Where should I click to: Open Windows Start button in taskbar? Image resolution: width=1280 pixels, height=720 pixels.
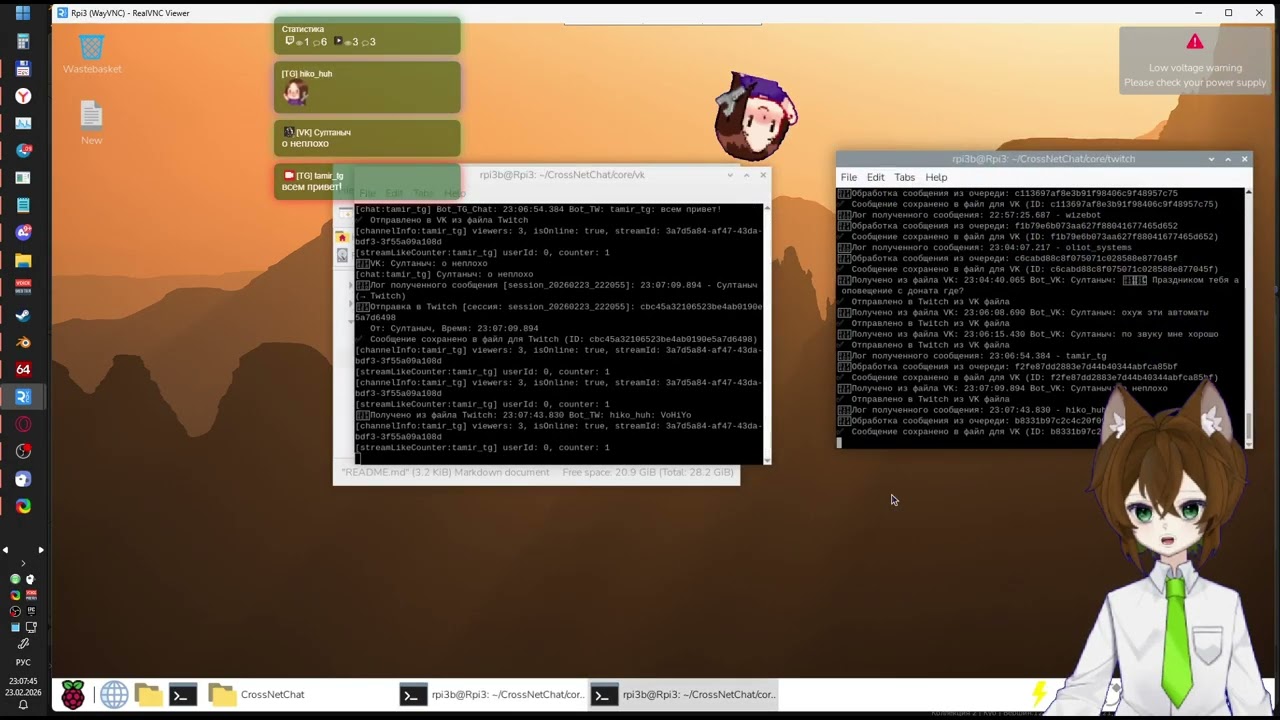23,14
